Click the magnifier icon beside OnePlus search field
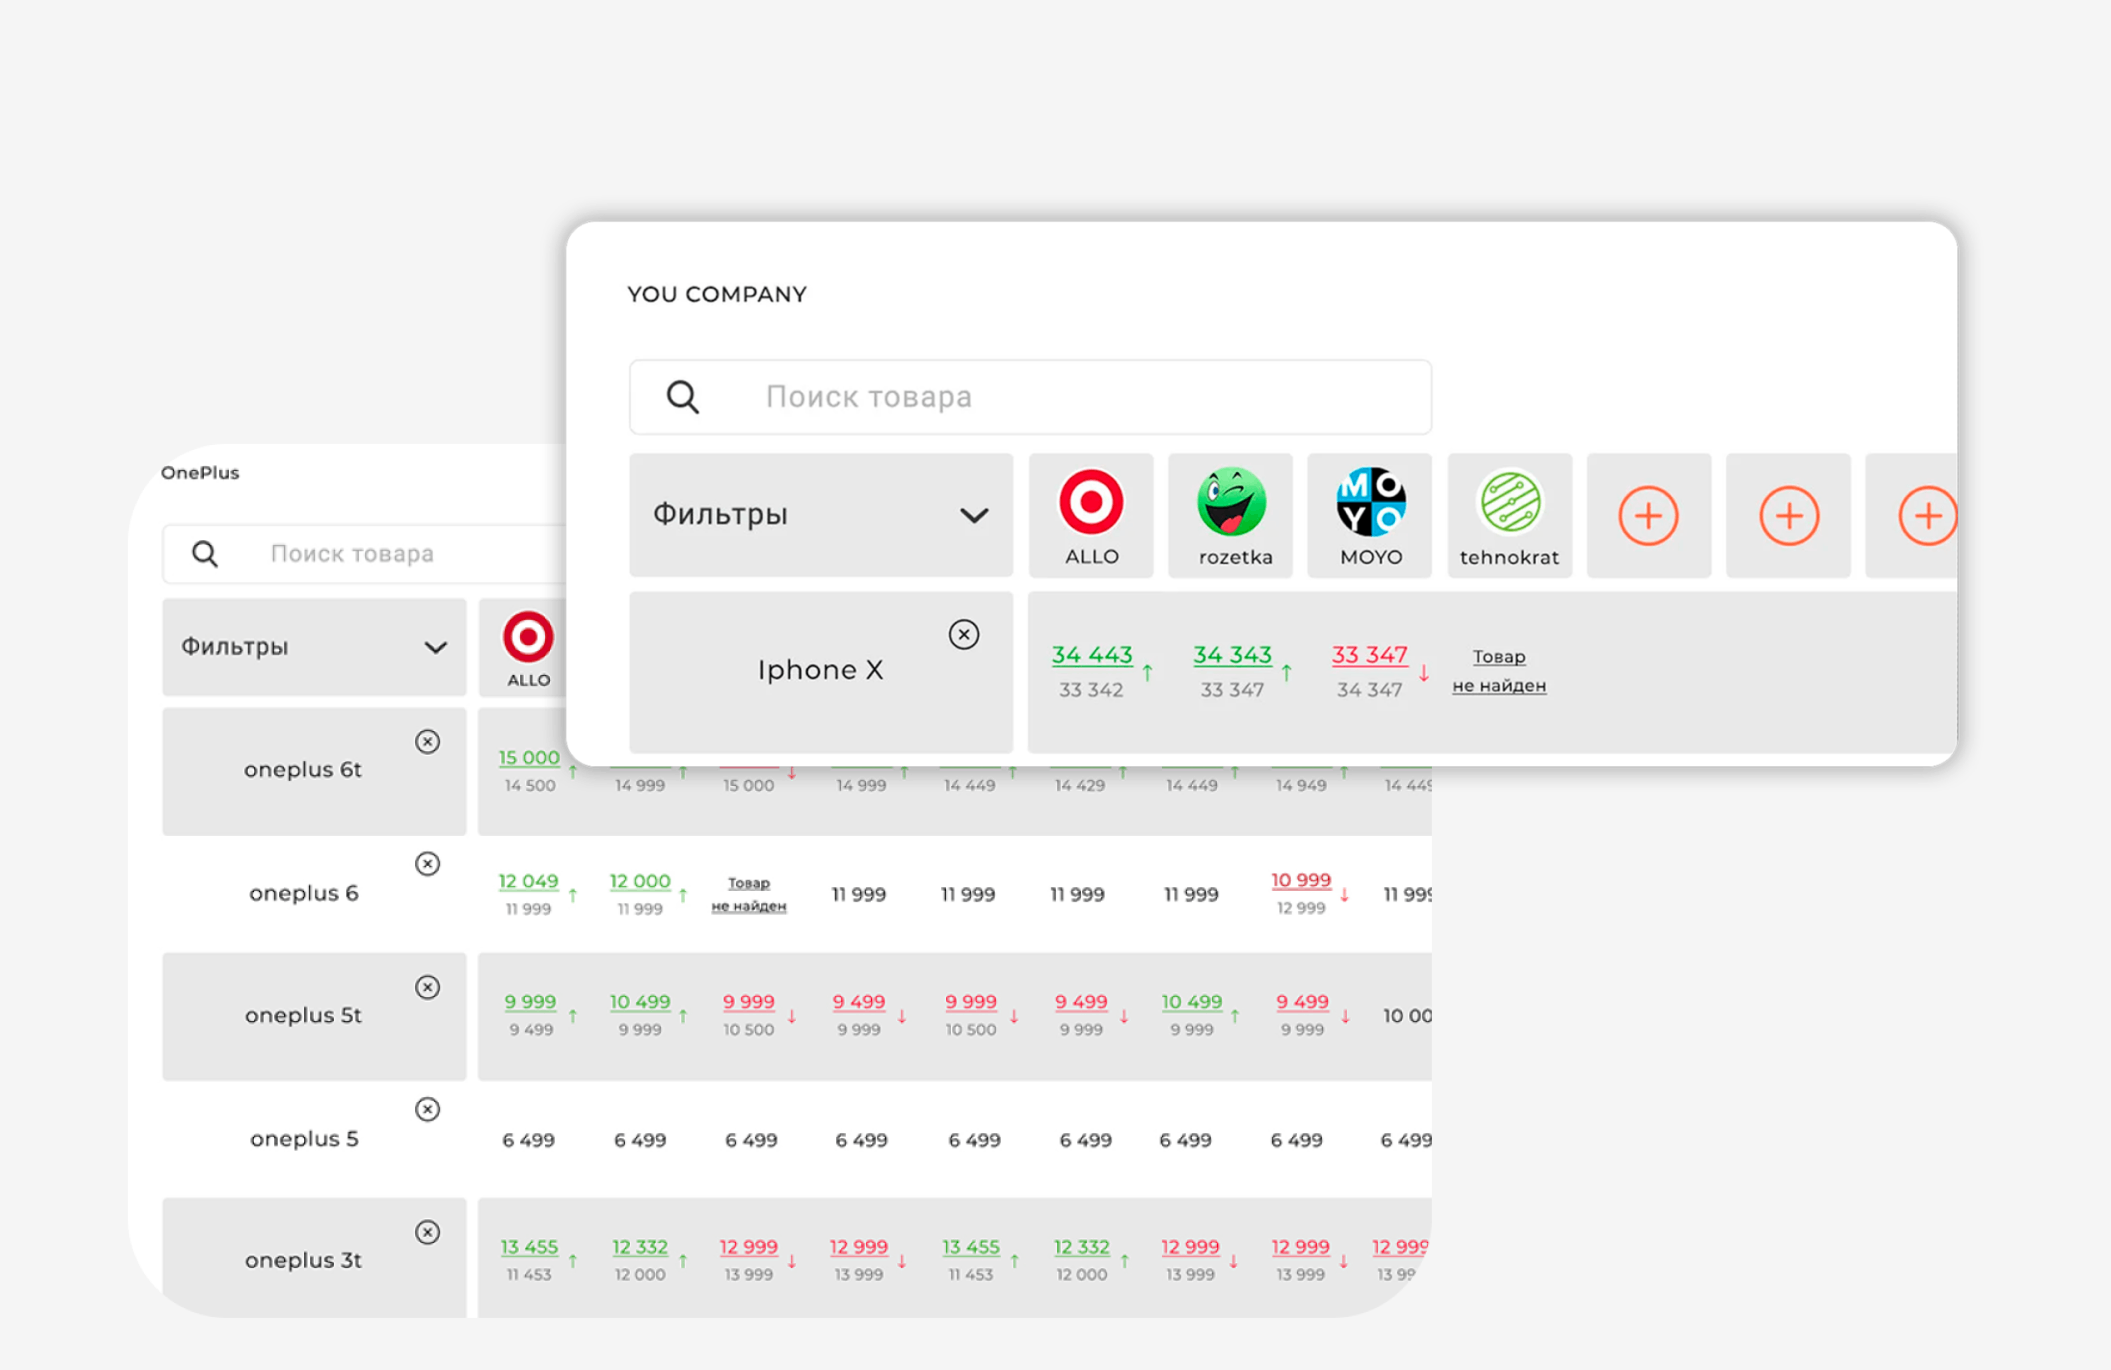The width and height of the screenshot is (2111, 1370). pos(205,553)
